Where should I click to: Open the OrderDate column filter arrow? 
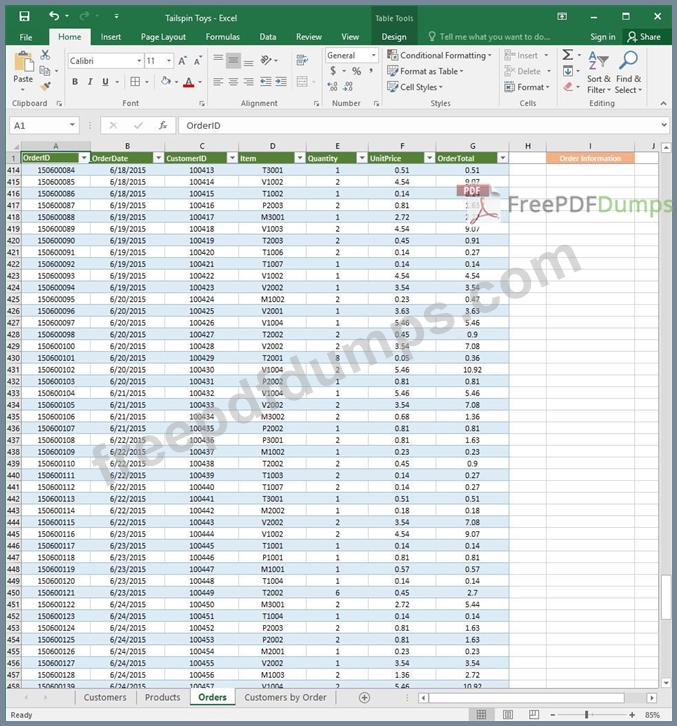coord(158,158)
